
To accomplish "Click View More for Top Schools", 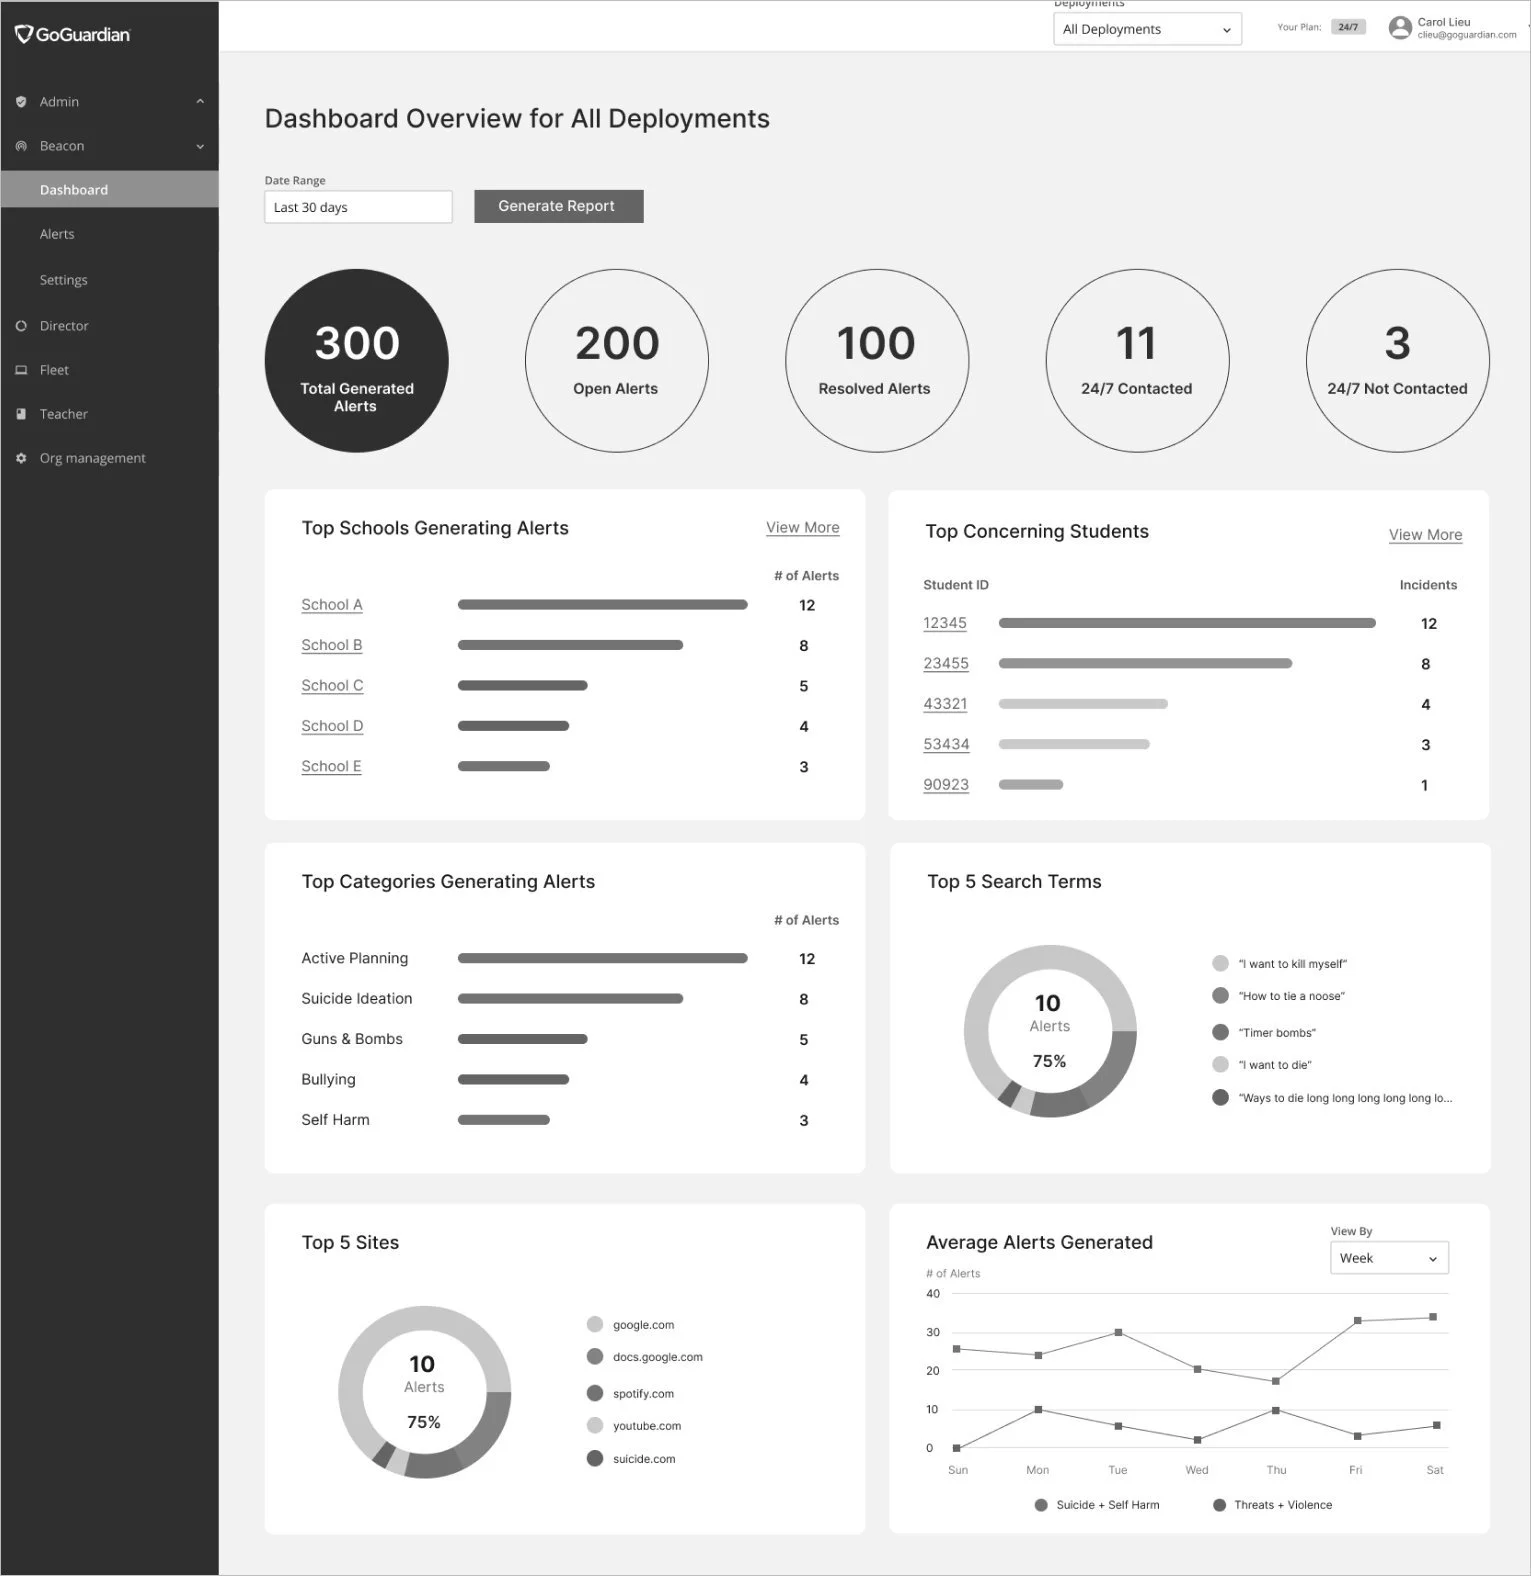I will [x=802, y=527].
